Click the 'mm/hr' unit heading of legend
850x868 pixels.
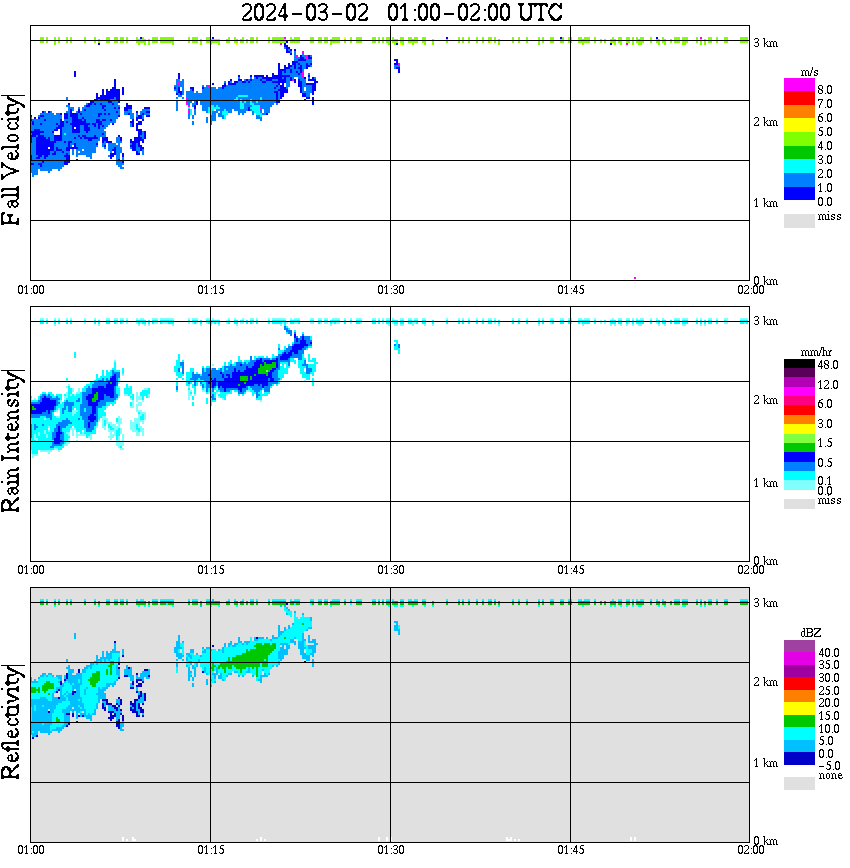tap(816, 352)
